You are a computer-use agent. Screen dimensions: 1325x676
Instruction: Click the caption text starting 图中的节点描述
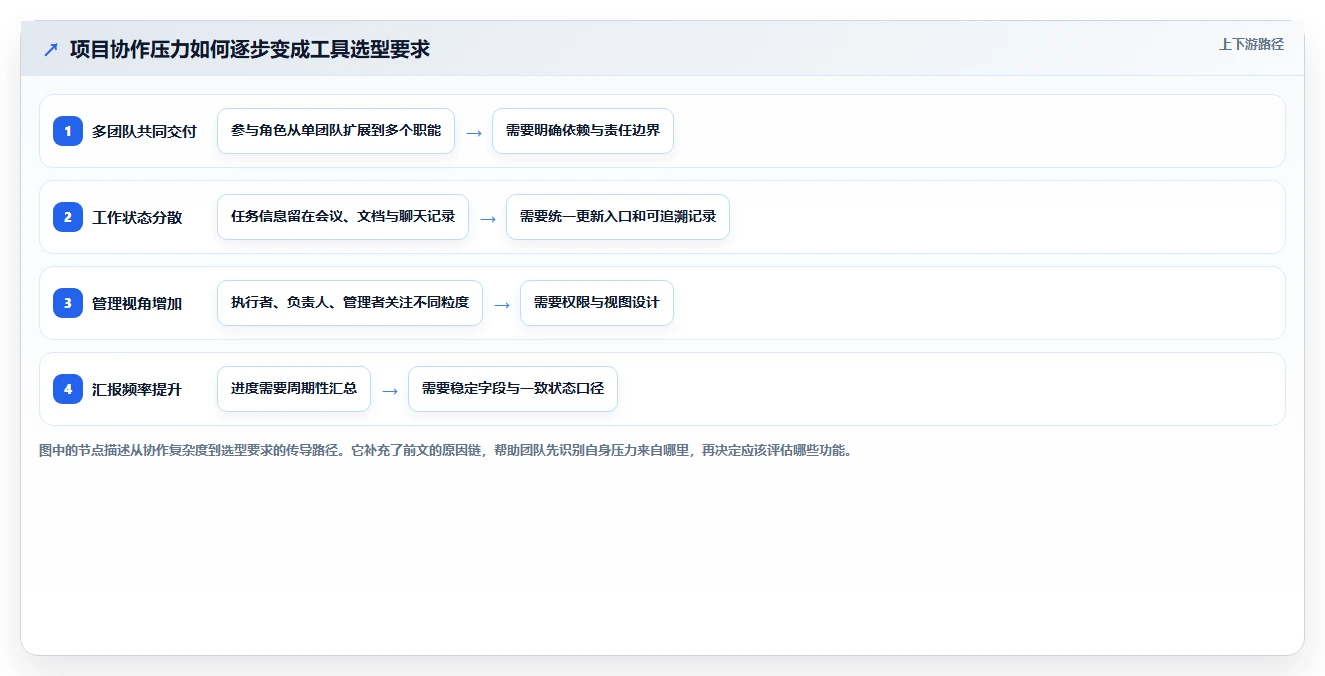(445, 451)
